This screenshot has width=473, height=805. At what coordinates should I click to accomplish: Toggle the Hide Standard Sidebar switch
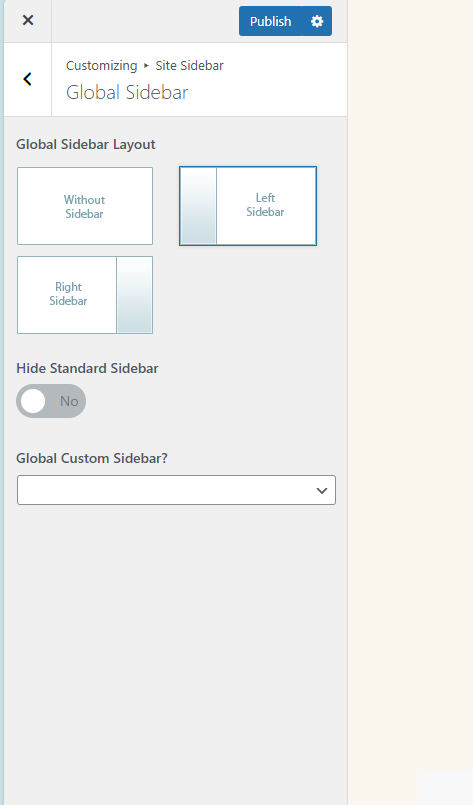click(51, 401)
